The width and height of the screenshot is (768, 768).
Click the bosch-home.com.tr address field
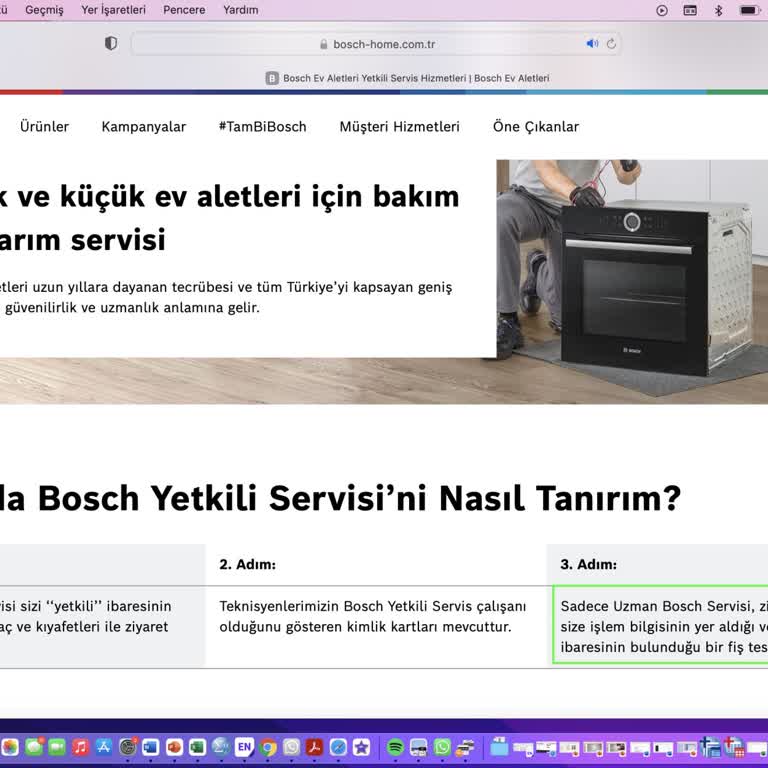(376, 44)
